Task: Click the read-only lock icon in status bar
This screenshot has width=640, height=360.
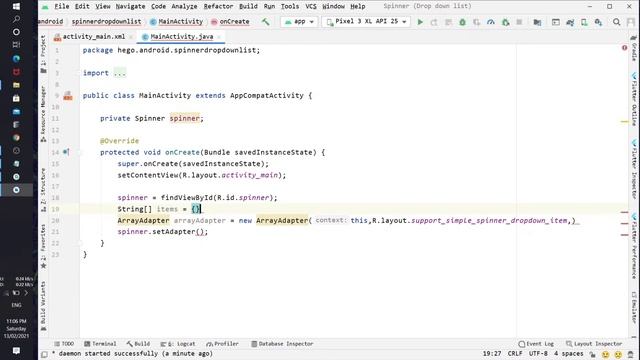Action: coord(592,354)
